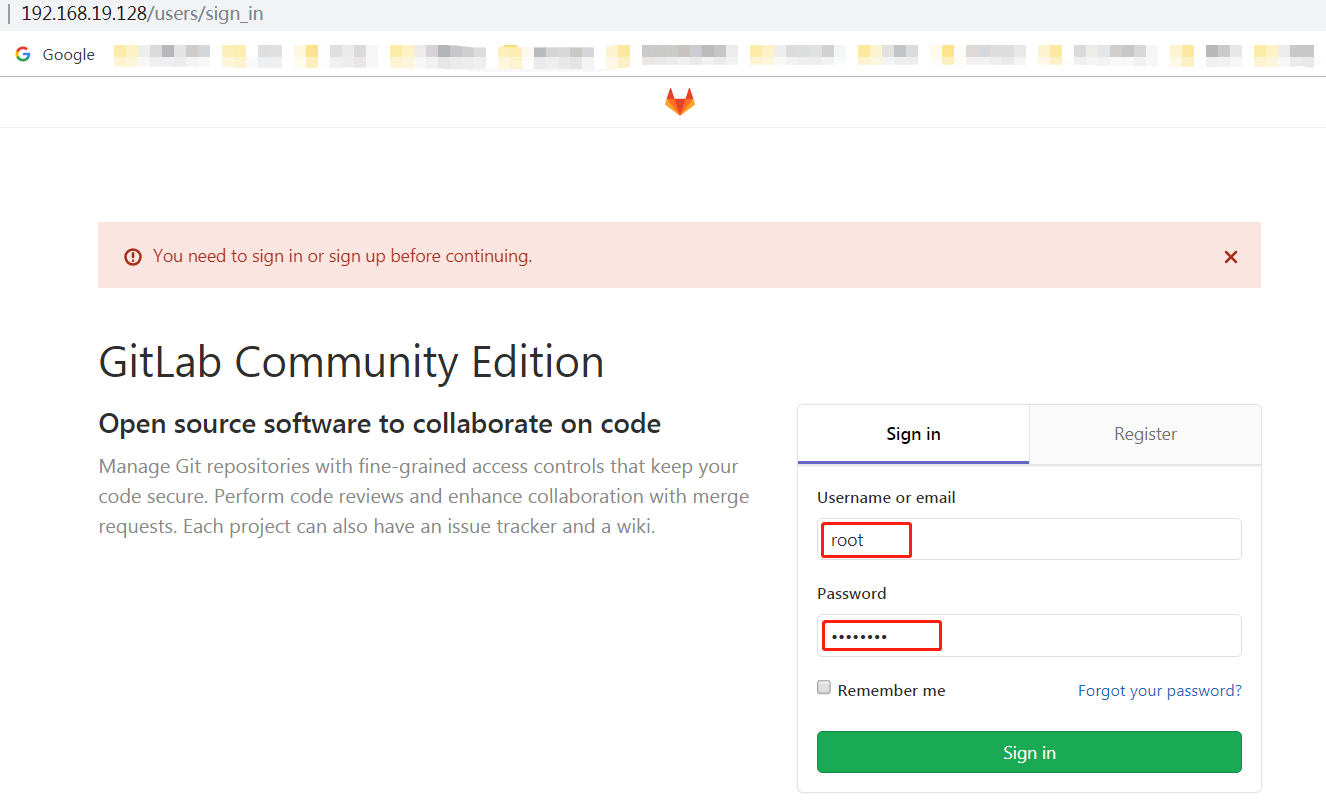
Task: Open the Forgot your password link
Action: coord(1160,690)
